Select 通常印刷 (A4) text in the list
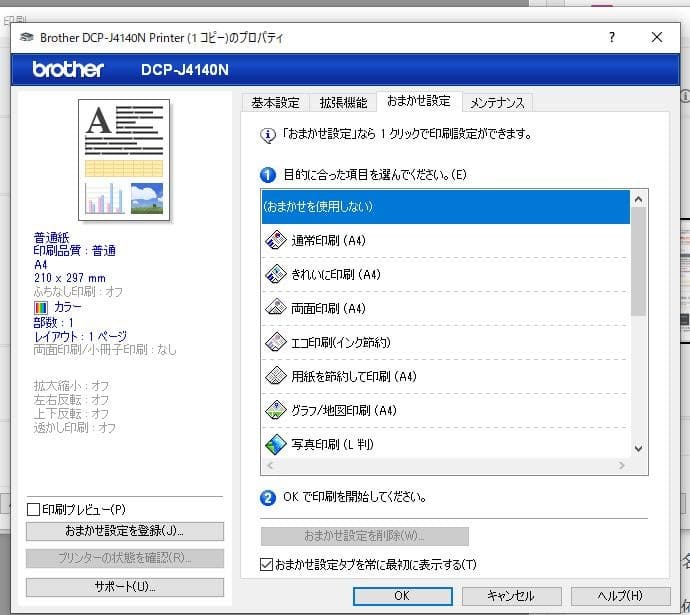 tap(328, 241)
